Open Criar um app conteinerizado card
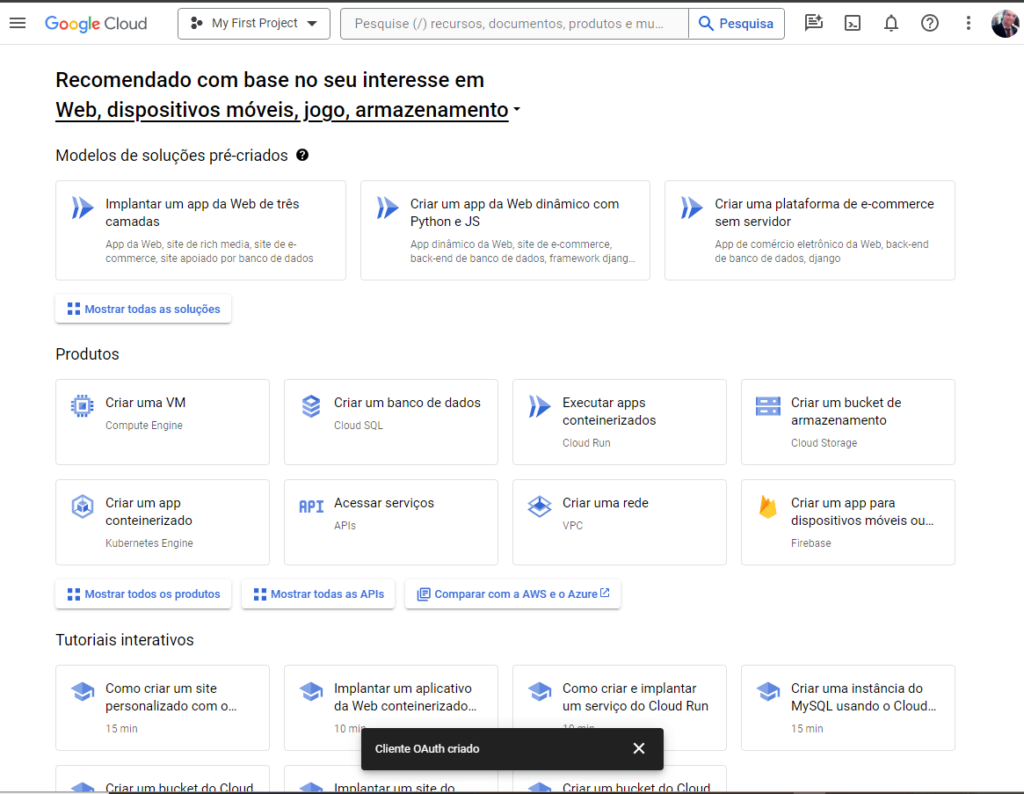The width and height of the screenshot is (1024, 794). (x=163, y=522)
